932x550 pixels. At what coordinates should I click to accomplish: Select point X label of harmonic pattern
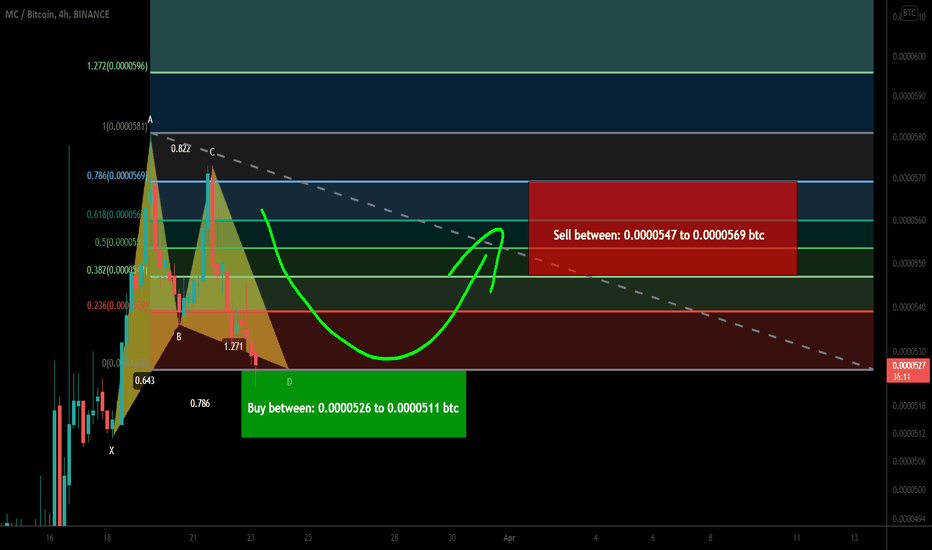(111, 451)
